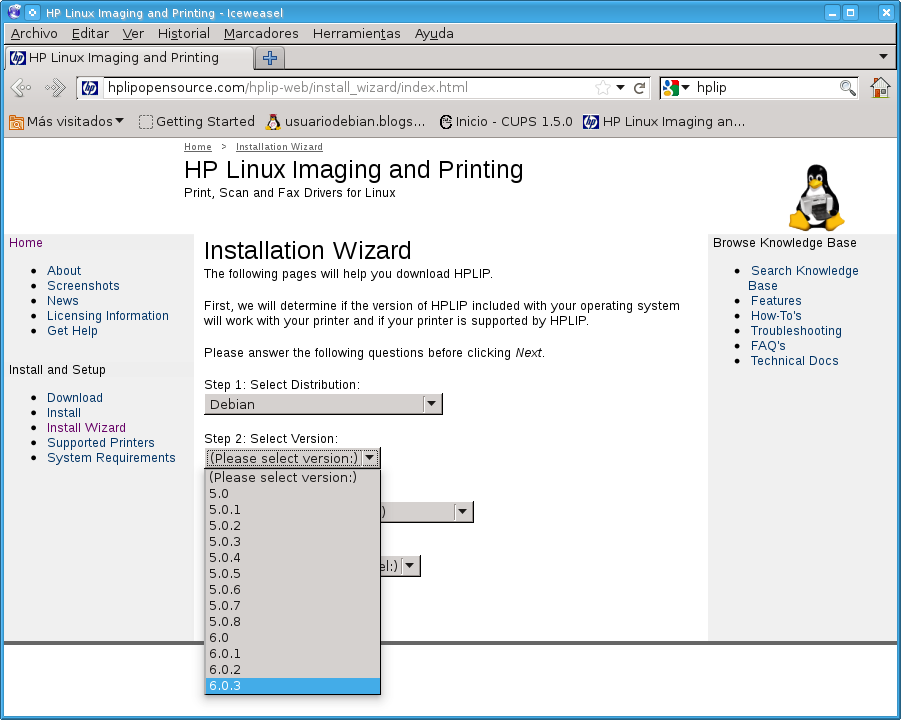Viewport: 901px width, 720px height.
Task: Open the list all tabs arrow
Action: coord(883,56)
